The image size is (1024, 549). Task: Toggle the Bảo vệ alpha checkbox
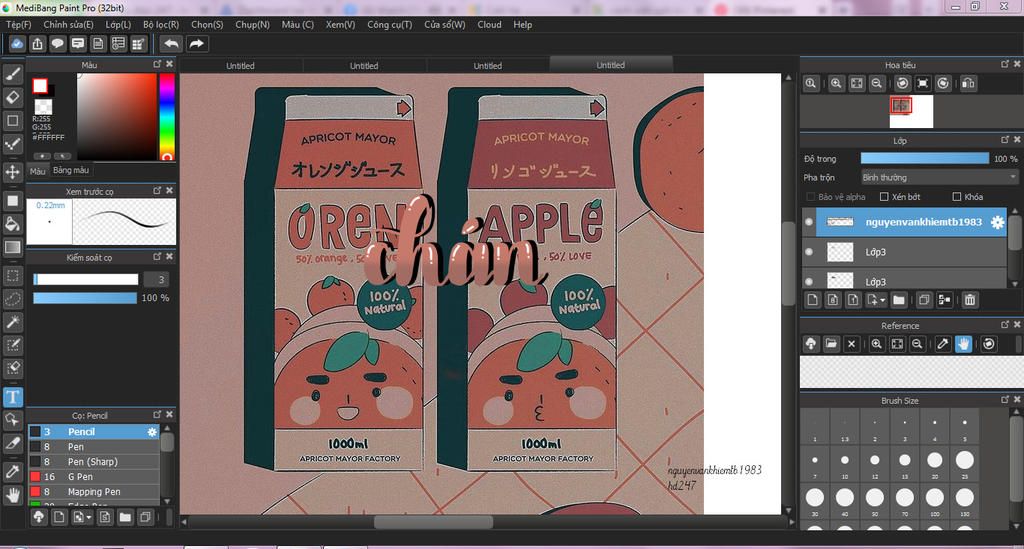[810, 196]
